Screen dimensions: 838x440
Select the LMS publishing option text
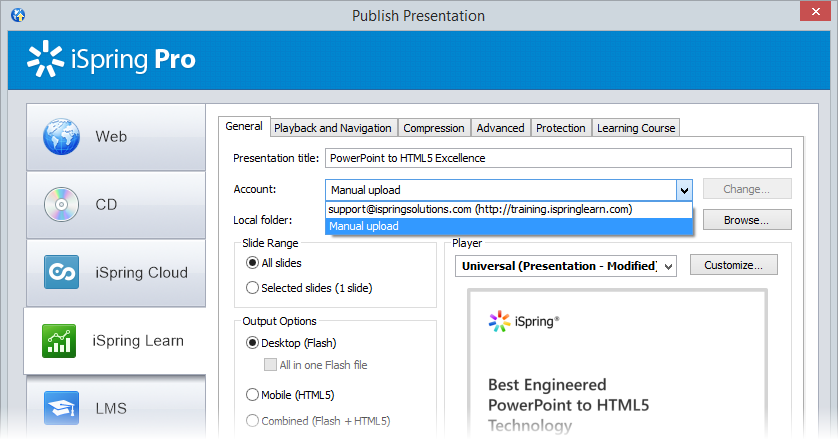[111, 408]
